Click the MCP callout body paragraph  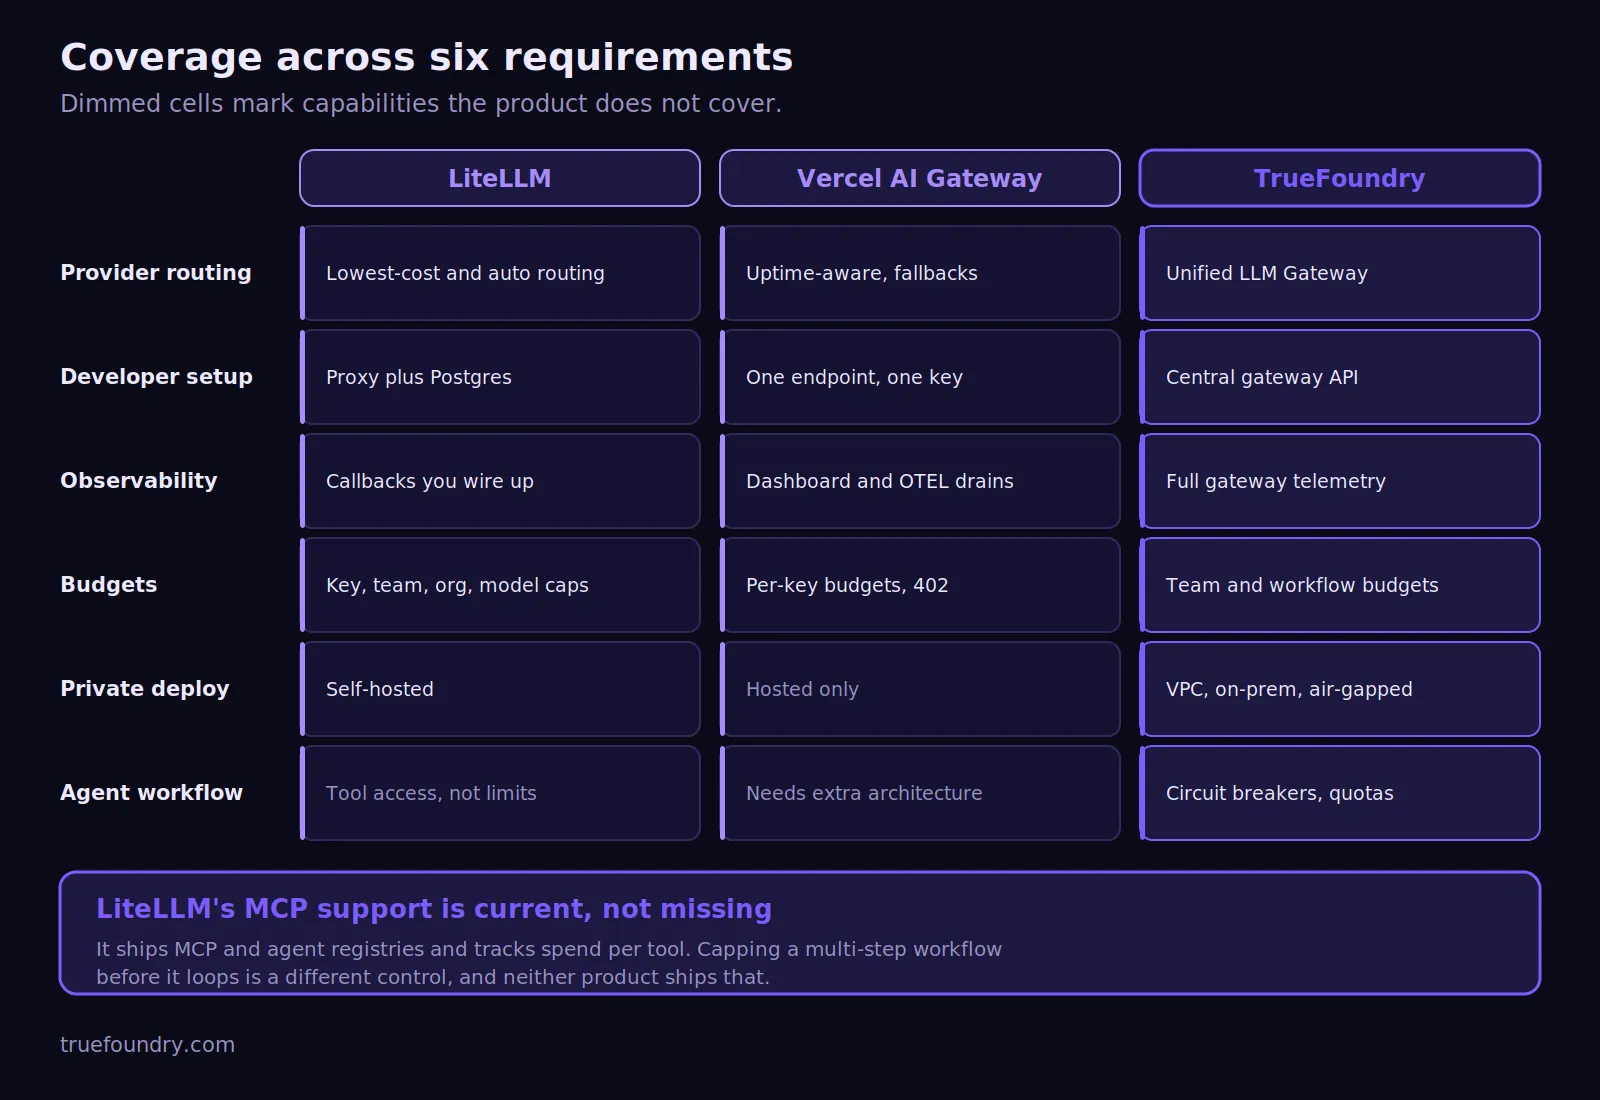549,963
